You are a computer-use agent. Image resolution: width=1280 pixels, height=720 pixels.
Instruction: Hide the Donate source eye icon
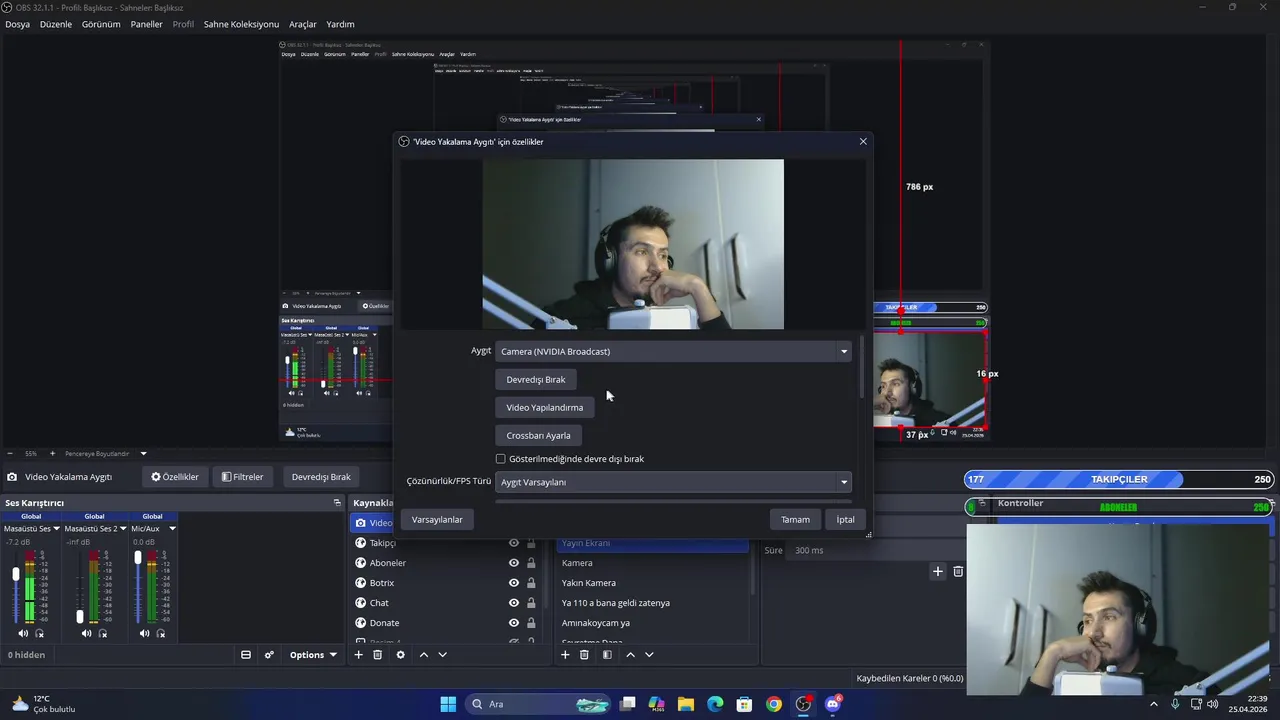(x=514, y=623)
